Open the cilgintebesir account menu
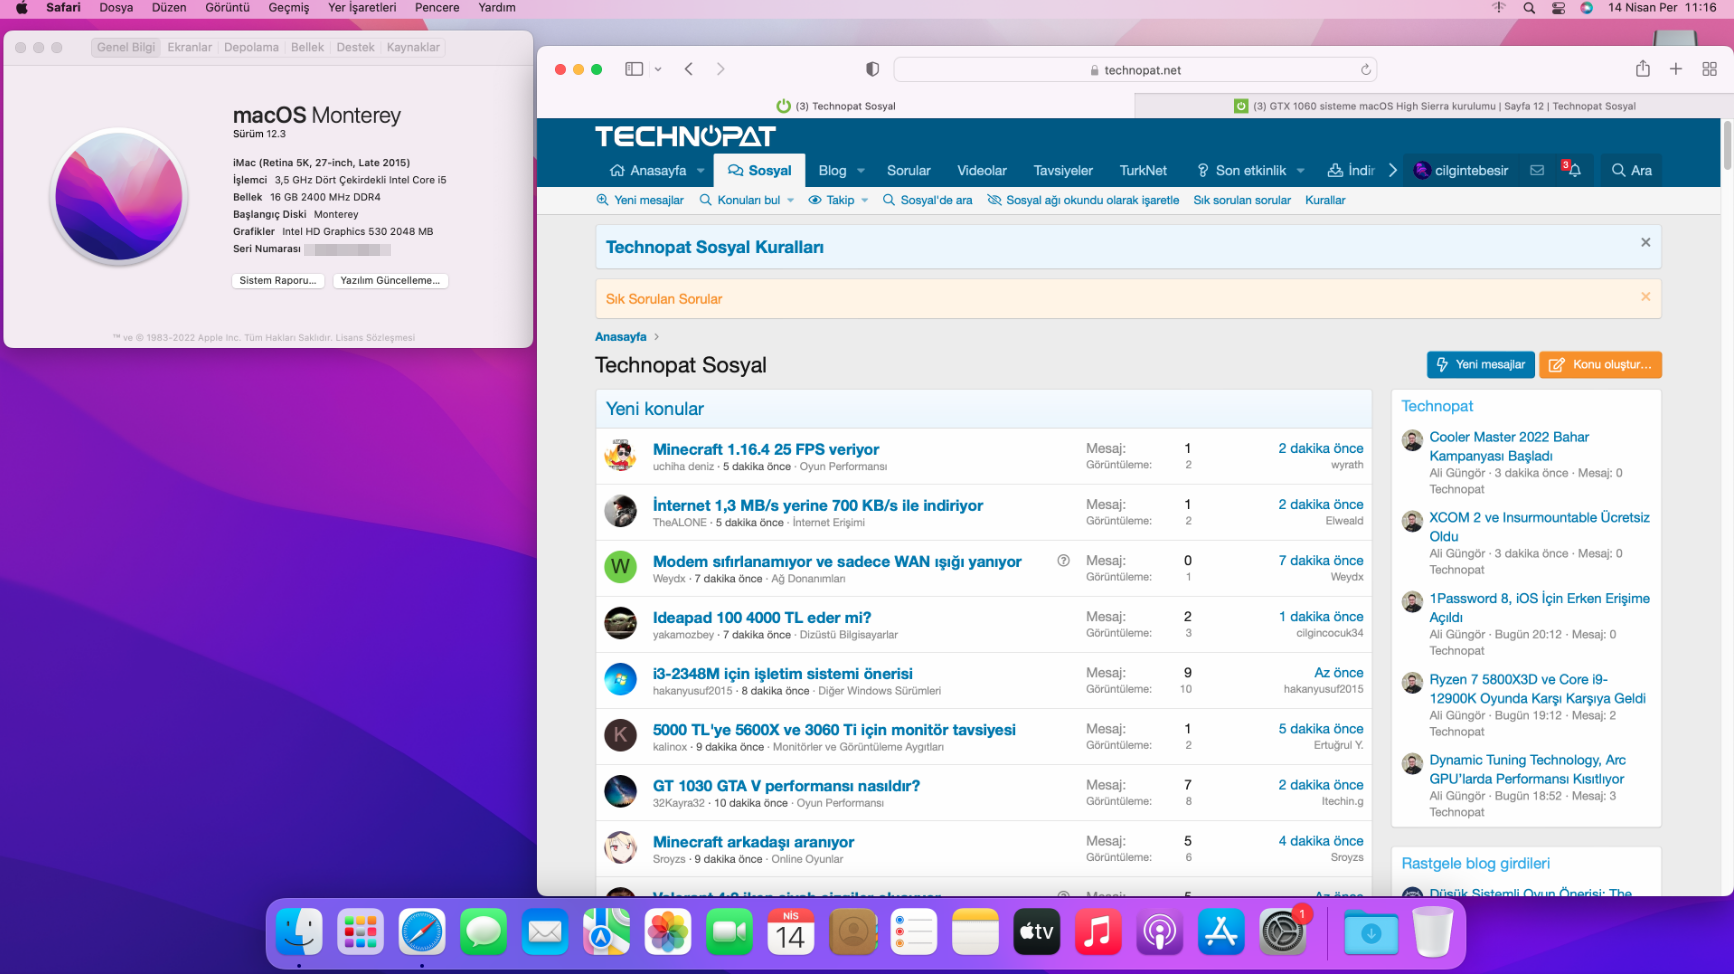The height and width of the screenshot is (974, 1734). click(x=1460, y=170)
